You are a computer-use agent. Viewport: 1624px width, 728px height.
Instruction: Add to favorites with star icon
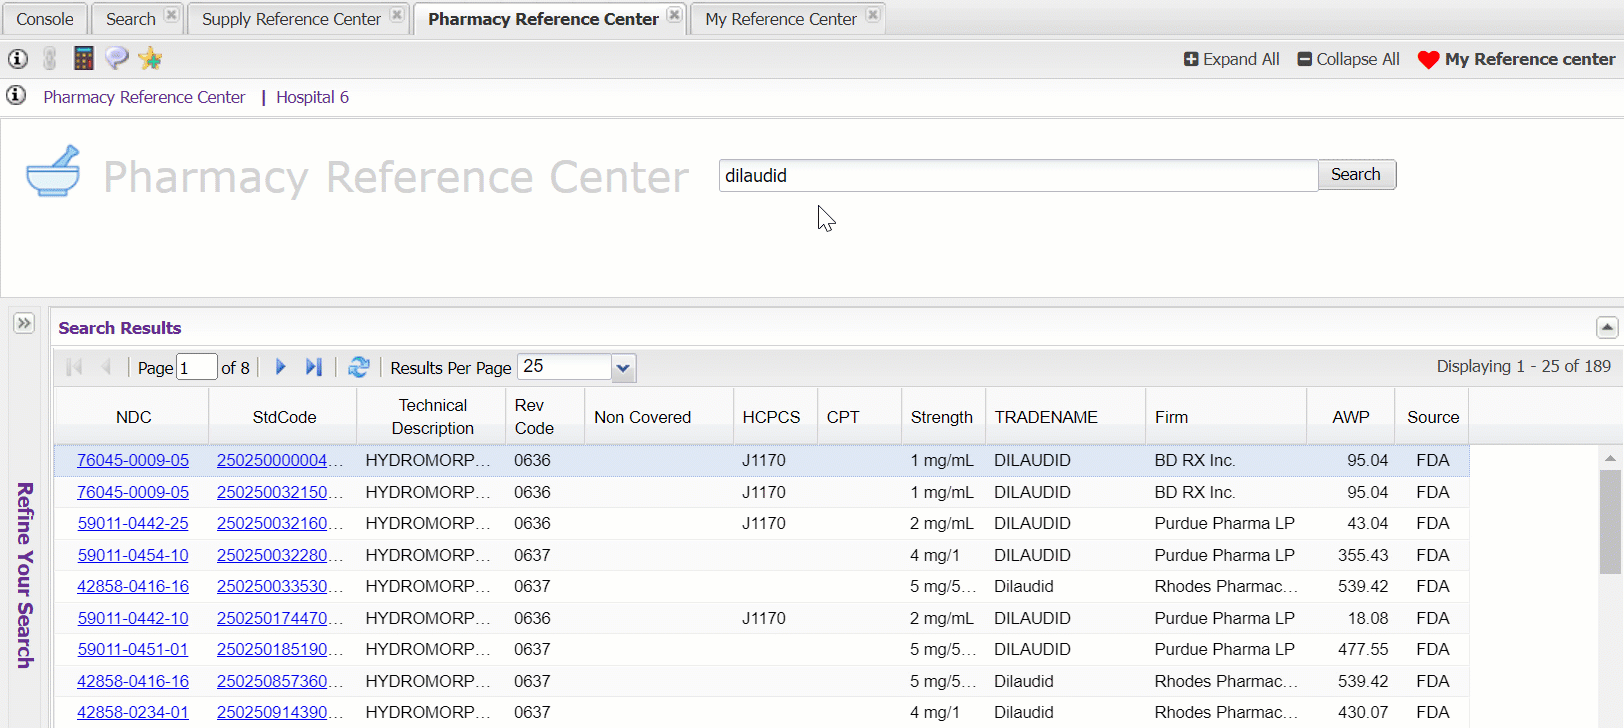point(150,59)
